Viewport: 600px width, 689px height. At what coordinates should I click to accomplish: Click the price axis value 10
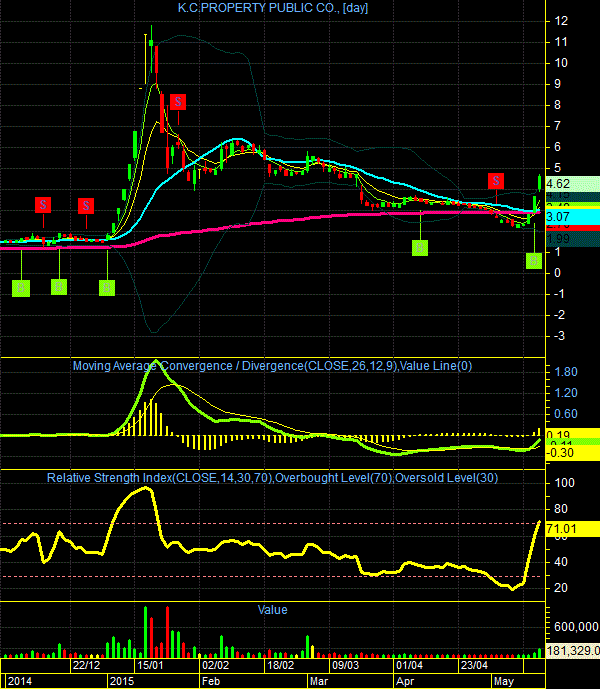561,63
